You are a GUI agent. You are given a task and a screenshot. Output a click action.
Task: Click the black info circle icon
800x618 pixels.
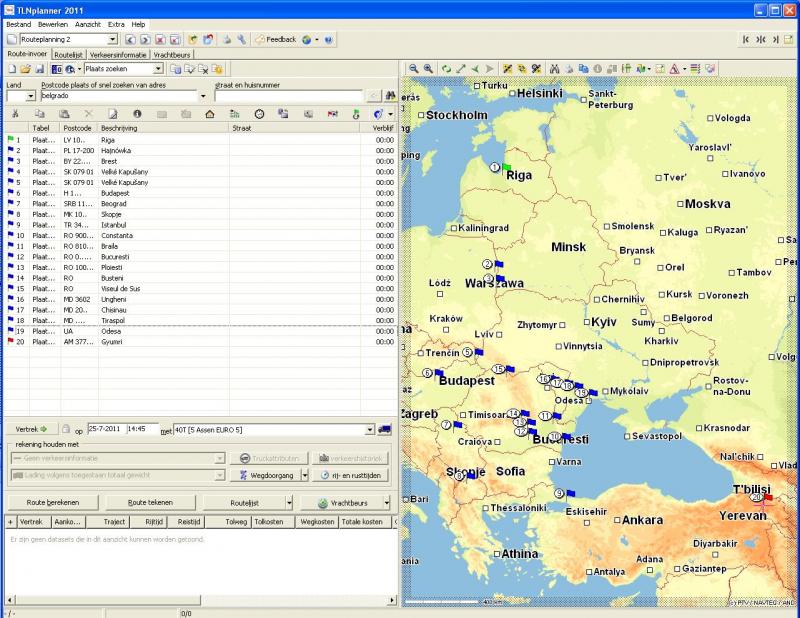point(137,114)
